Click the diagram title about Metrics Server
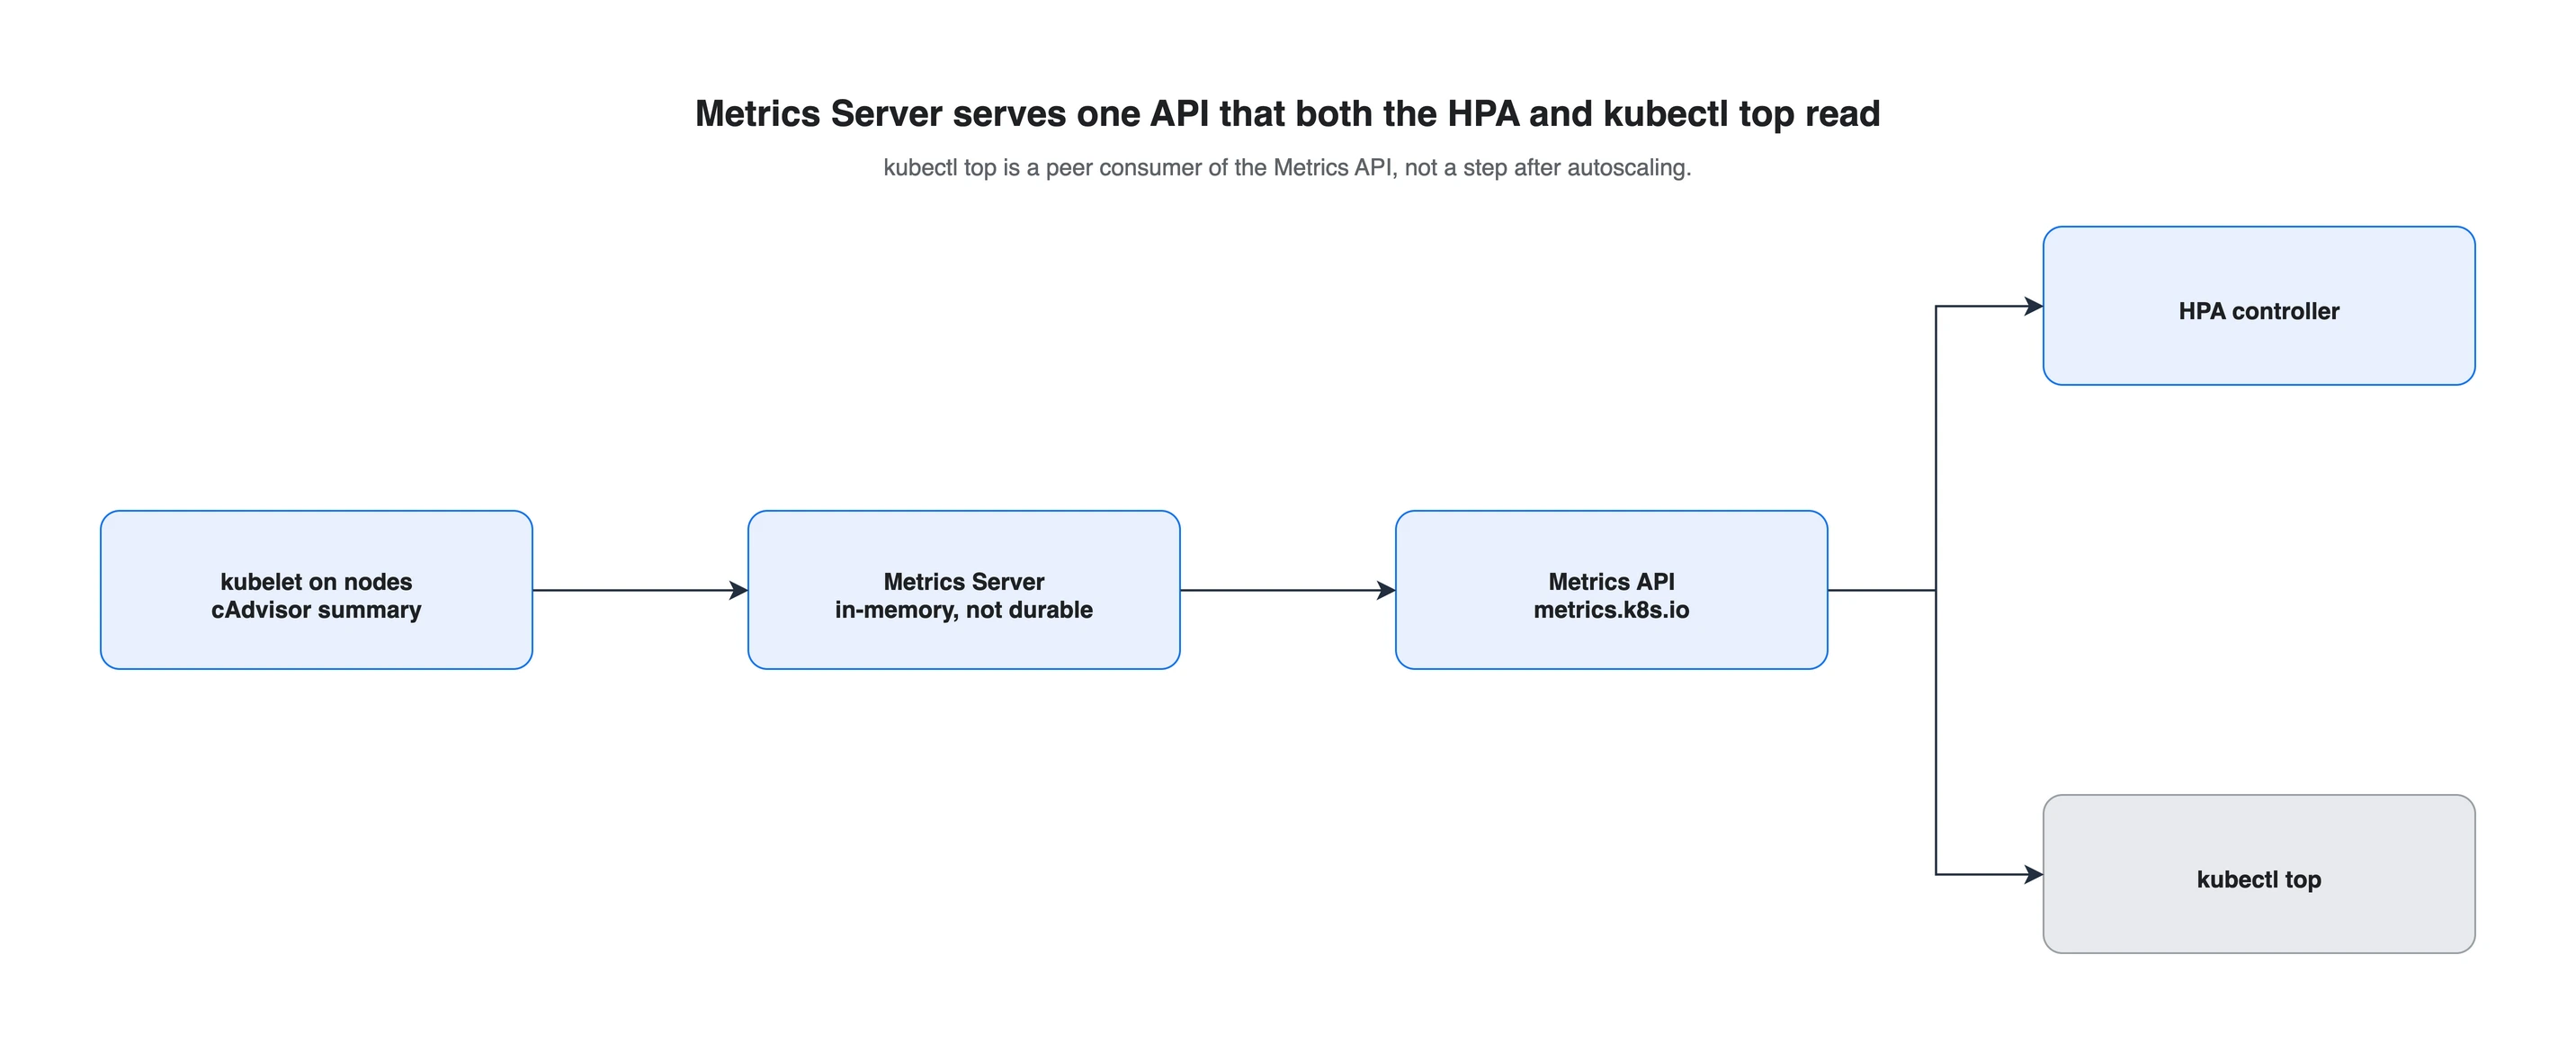 point(1288,114)
